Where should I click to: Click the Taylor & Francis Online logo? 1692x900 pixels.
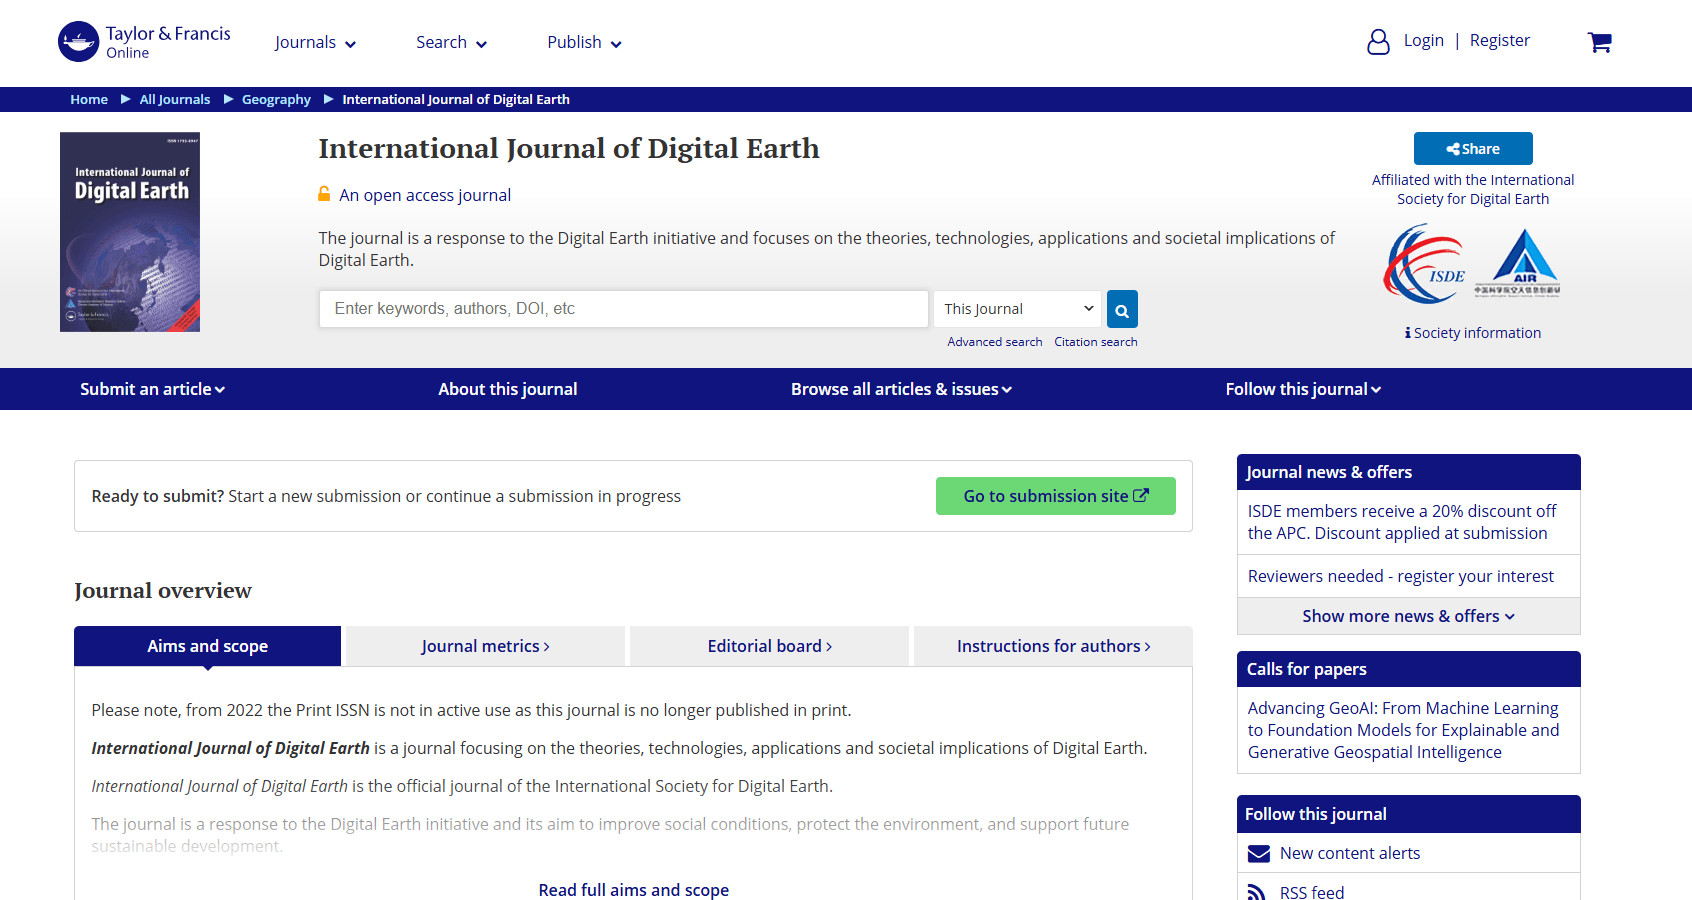tap(144, 42)
